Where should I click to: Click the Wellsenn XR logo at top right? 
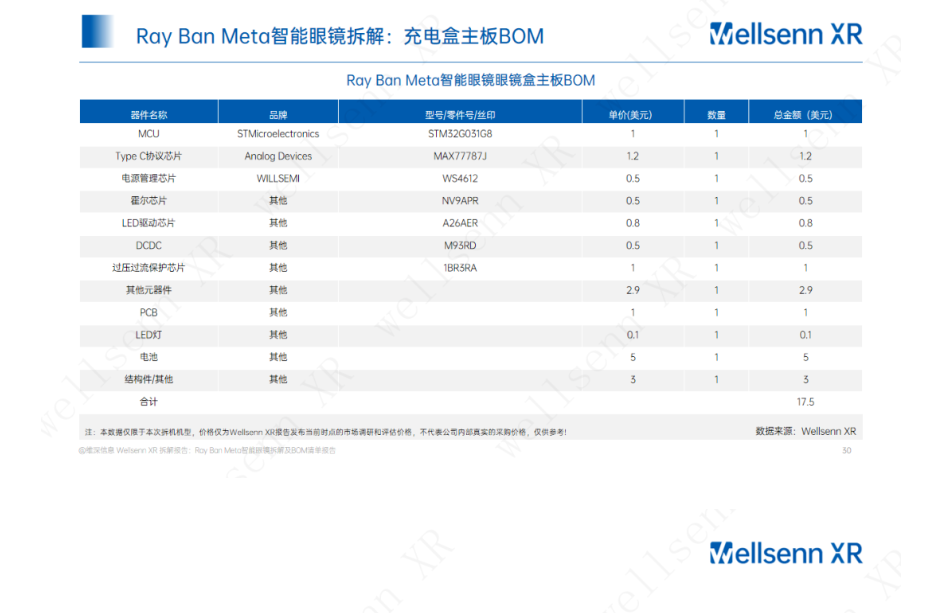click(786, 34)
